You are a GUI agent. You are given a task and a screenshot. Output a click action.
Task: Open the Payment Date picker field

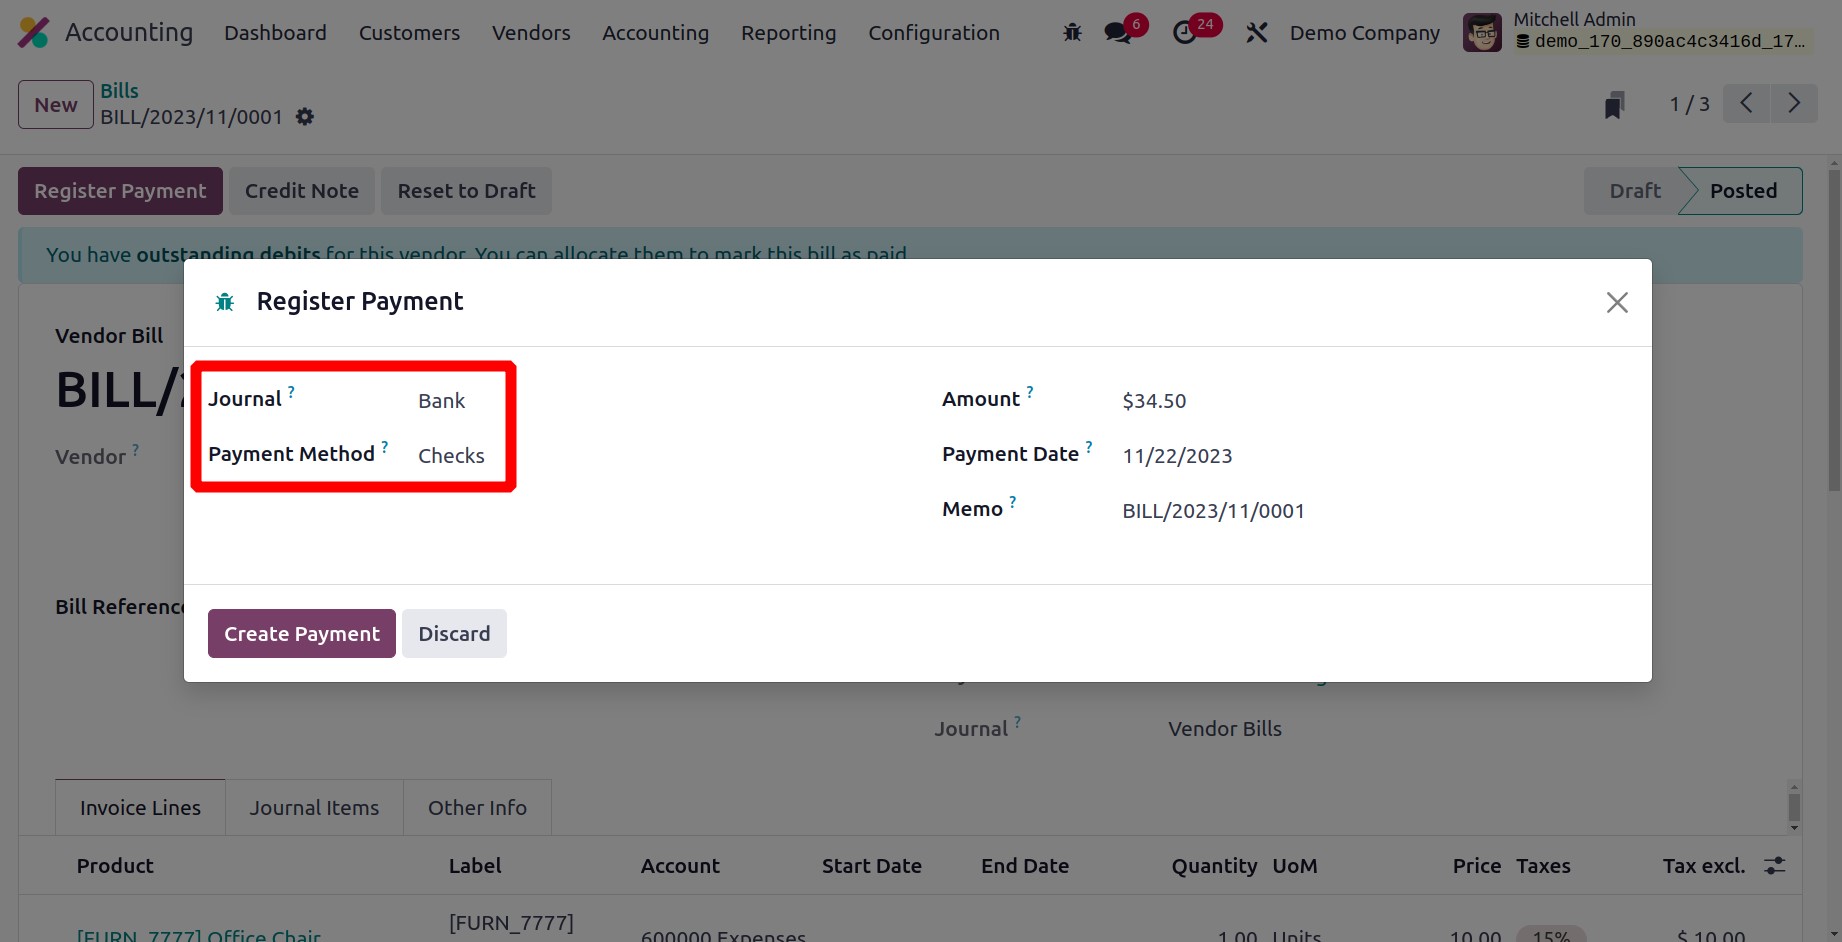click(1177, 456)
